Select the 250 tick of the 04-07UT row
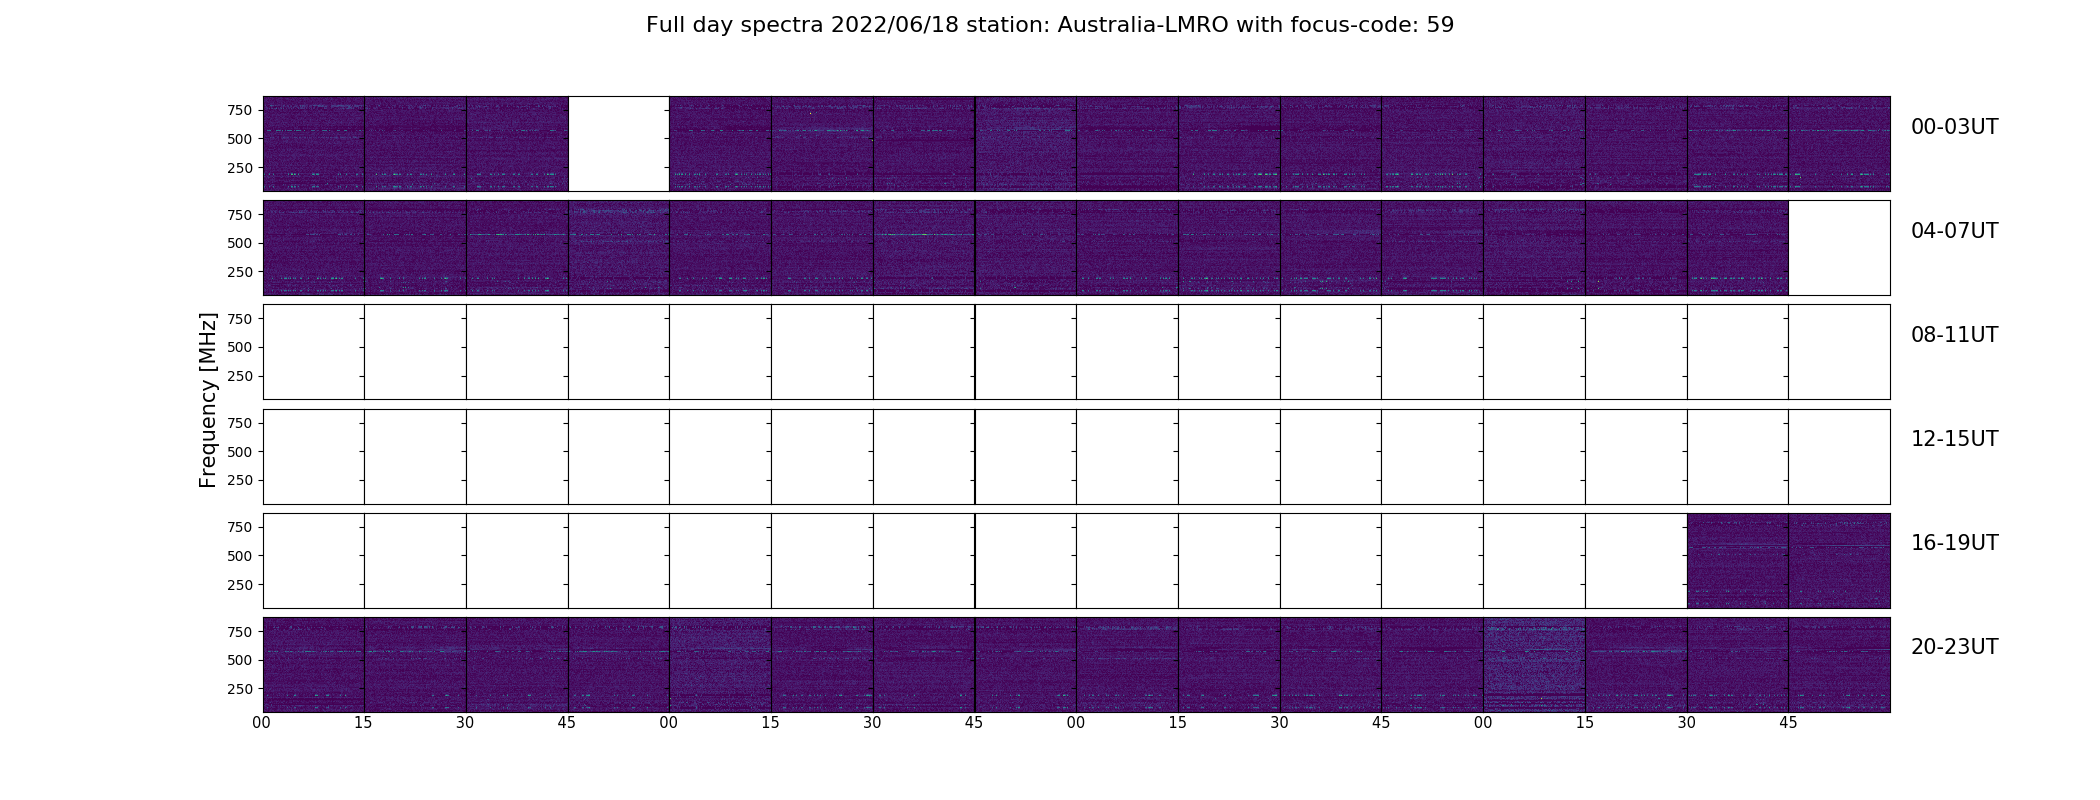 click(x=239, y=272)
